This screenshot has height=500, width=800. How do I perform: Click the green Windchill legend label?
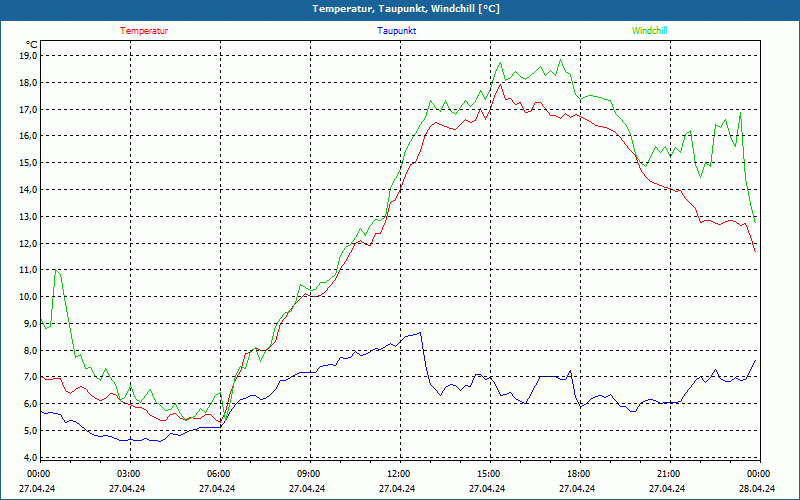coord(649,31)
